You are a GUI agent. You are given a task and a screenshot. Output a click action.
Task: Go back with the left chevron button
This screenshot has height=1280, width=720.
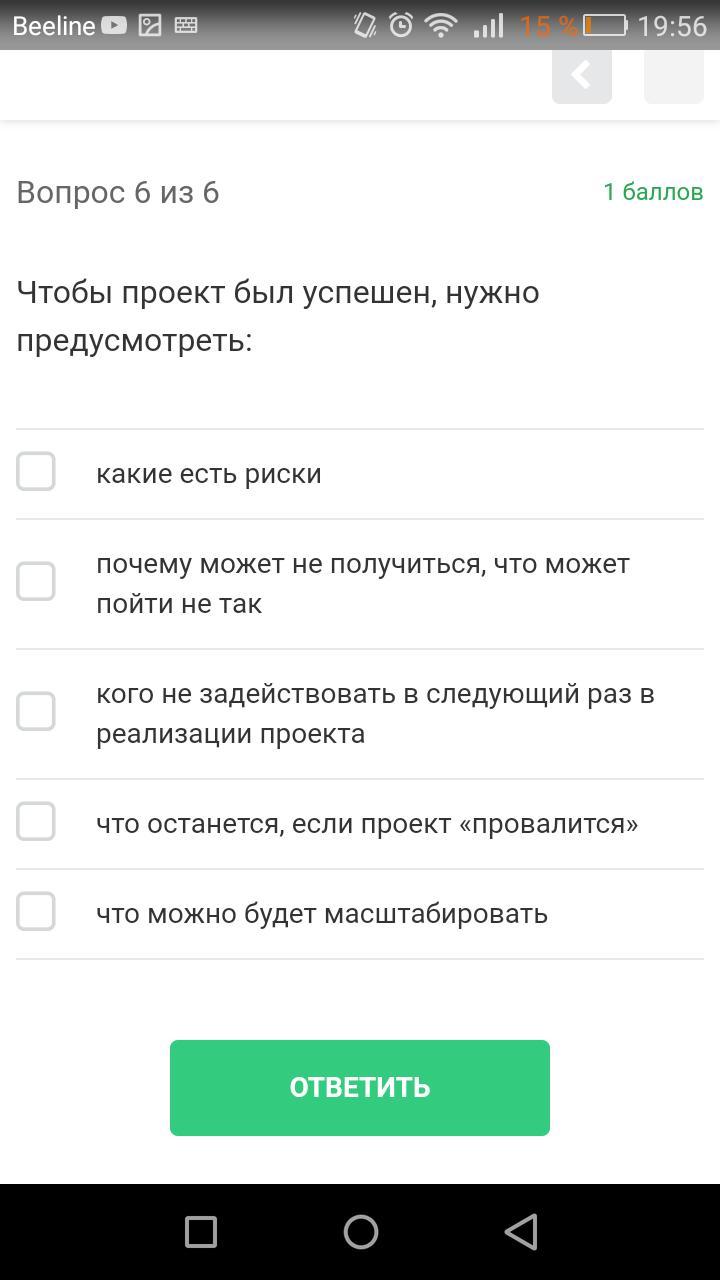(582, 76)
